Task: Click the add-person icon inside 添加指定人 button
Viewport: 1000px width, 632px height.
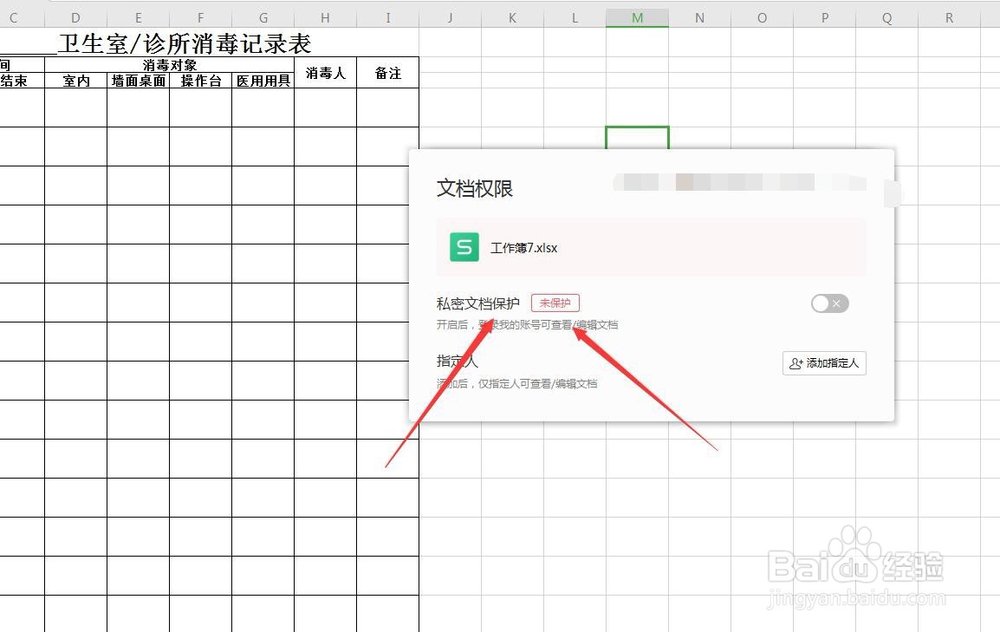Action: tap(795, 363)
